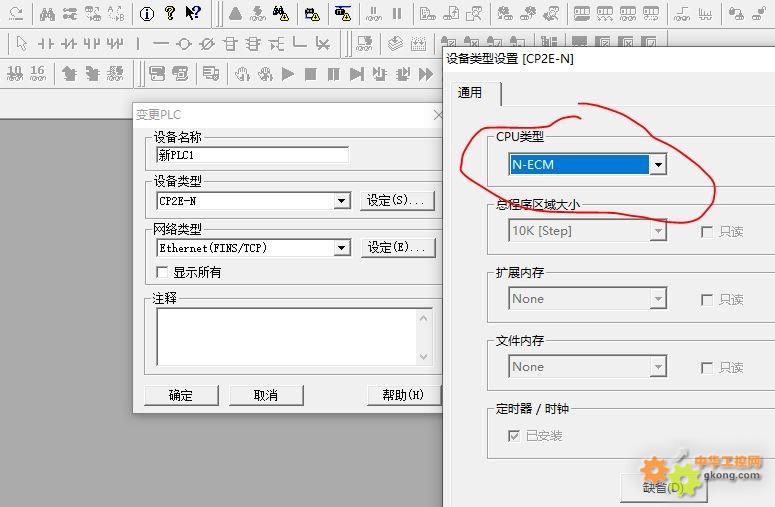Click the yellow question mark Help icon

coord(170,13)
